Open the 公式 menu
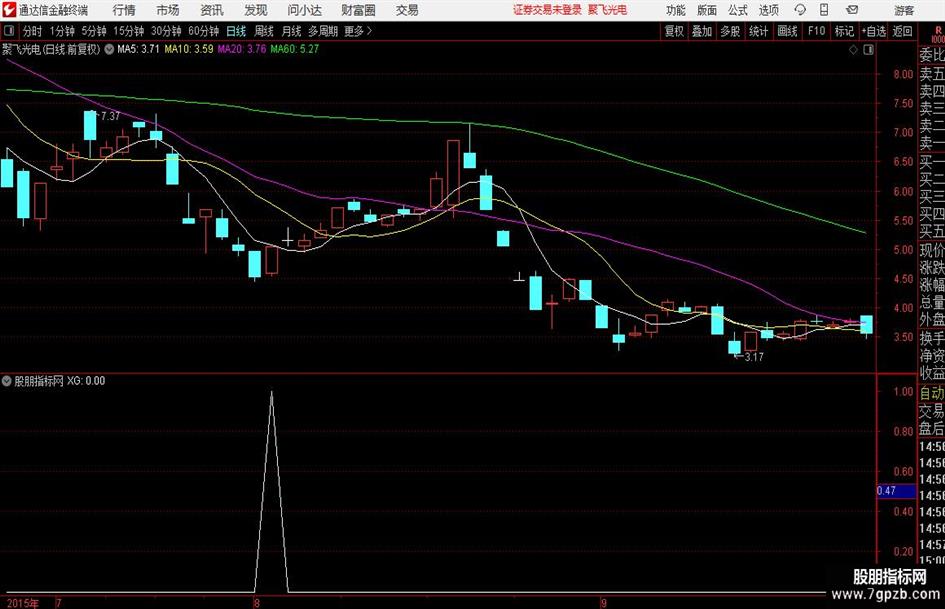 click(738, 10)
